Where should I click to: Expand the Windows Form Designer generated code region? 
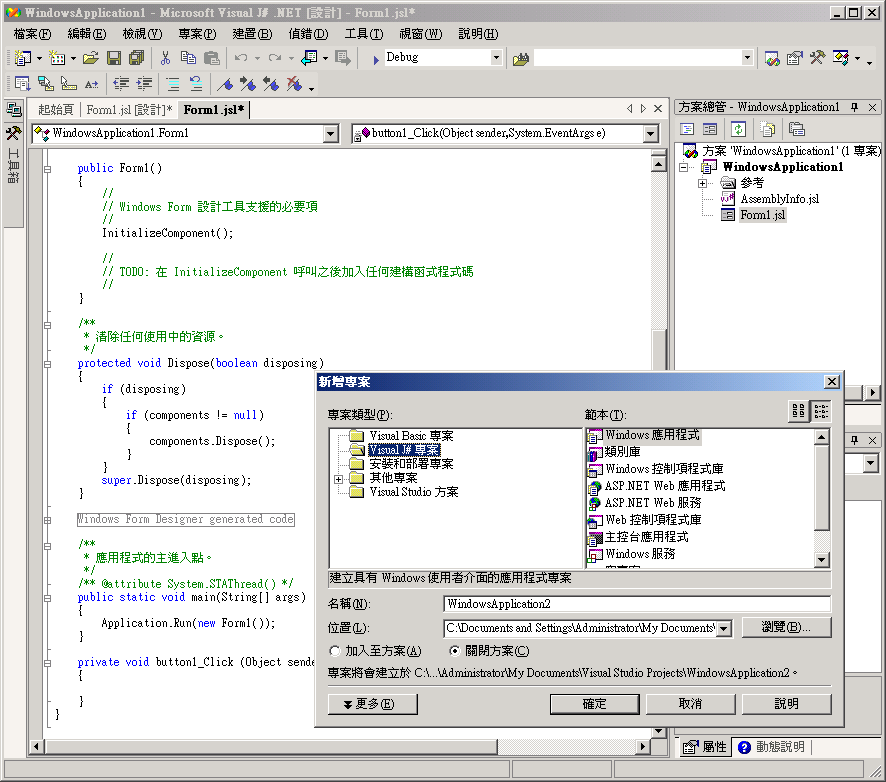(47, 520)
